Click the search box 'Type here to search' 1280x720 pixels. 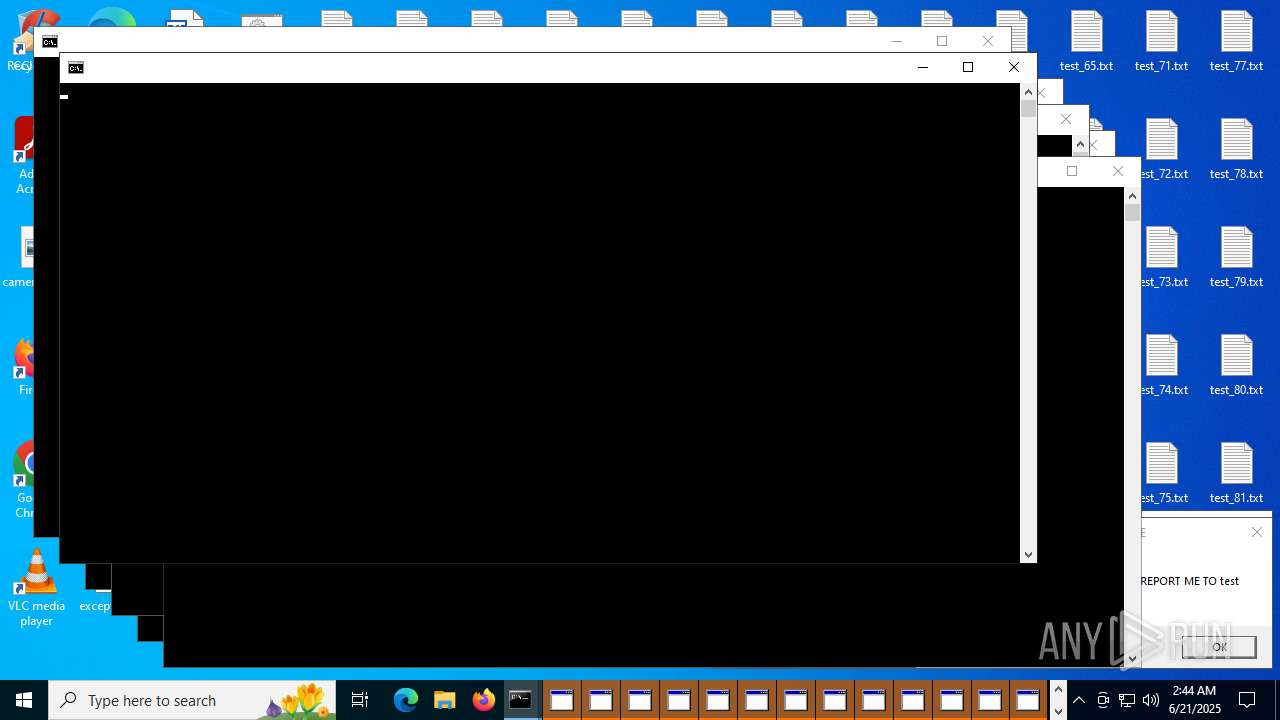coord(192,700)
